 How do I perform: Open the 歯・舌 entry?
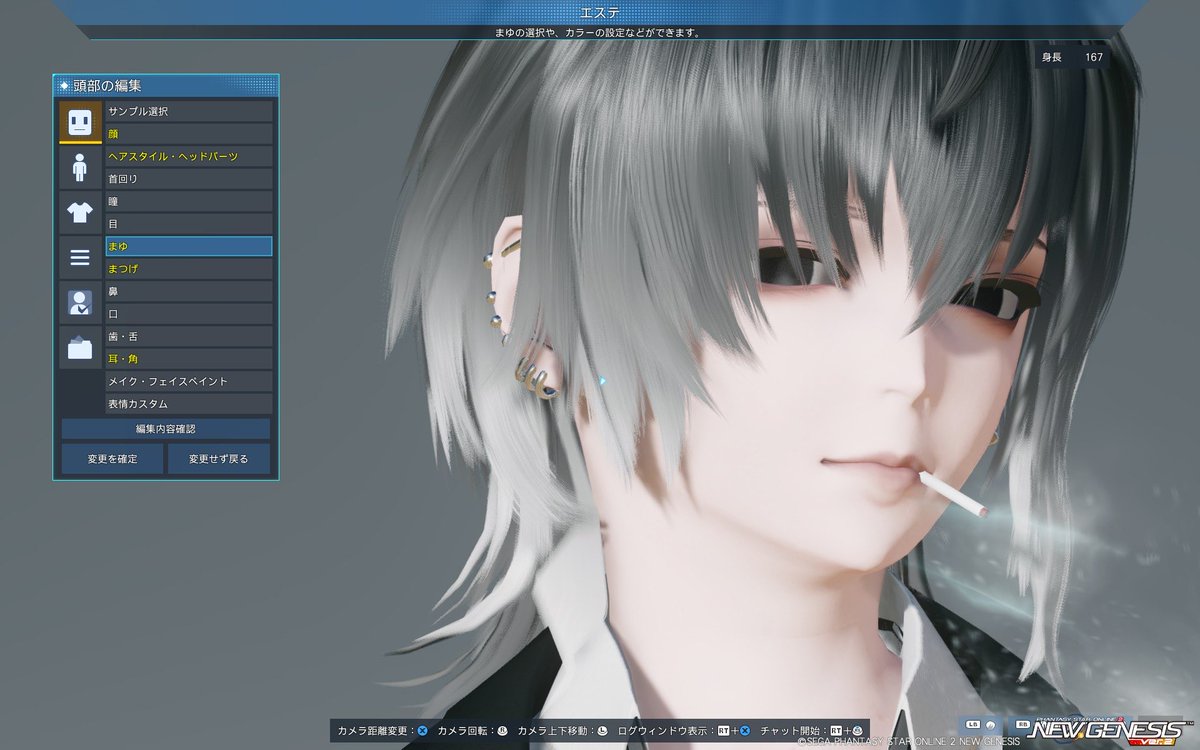(x=189, y=336)
